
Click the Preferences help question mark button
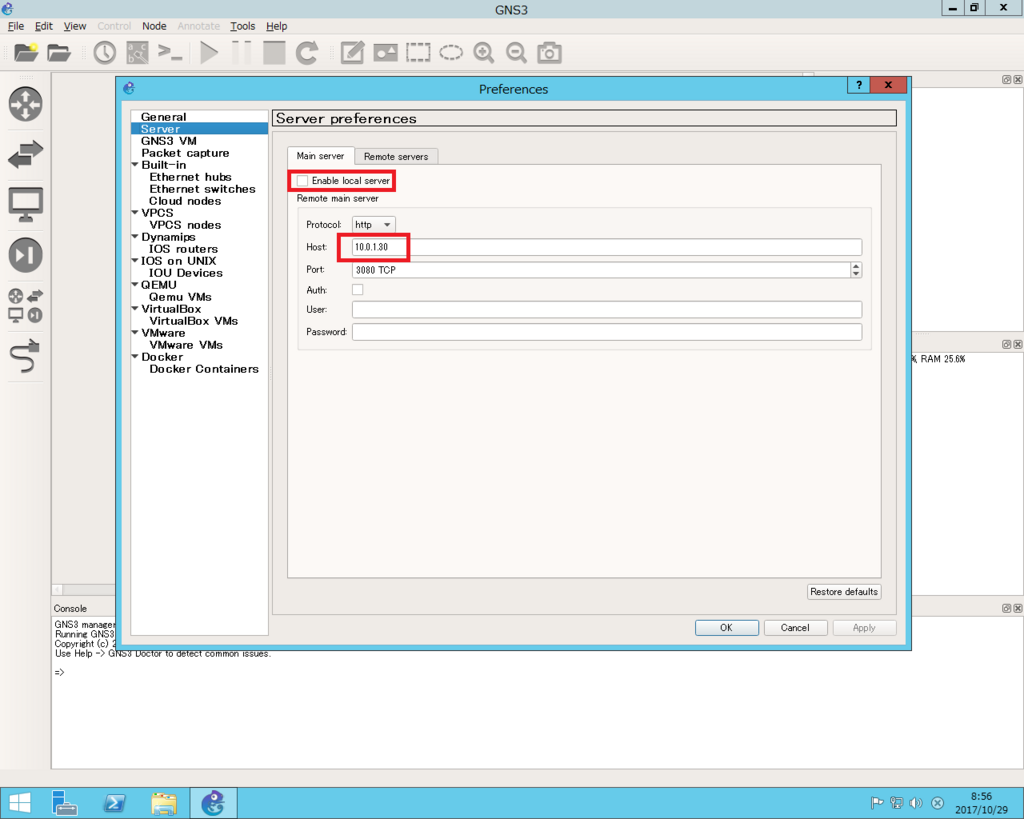coord(859,85)
